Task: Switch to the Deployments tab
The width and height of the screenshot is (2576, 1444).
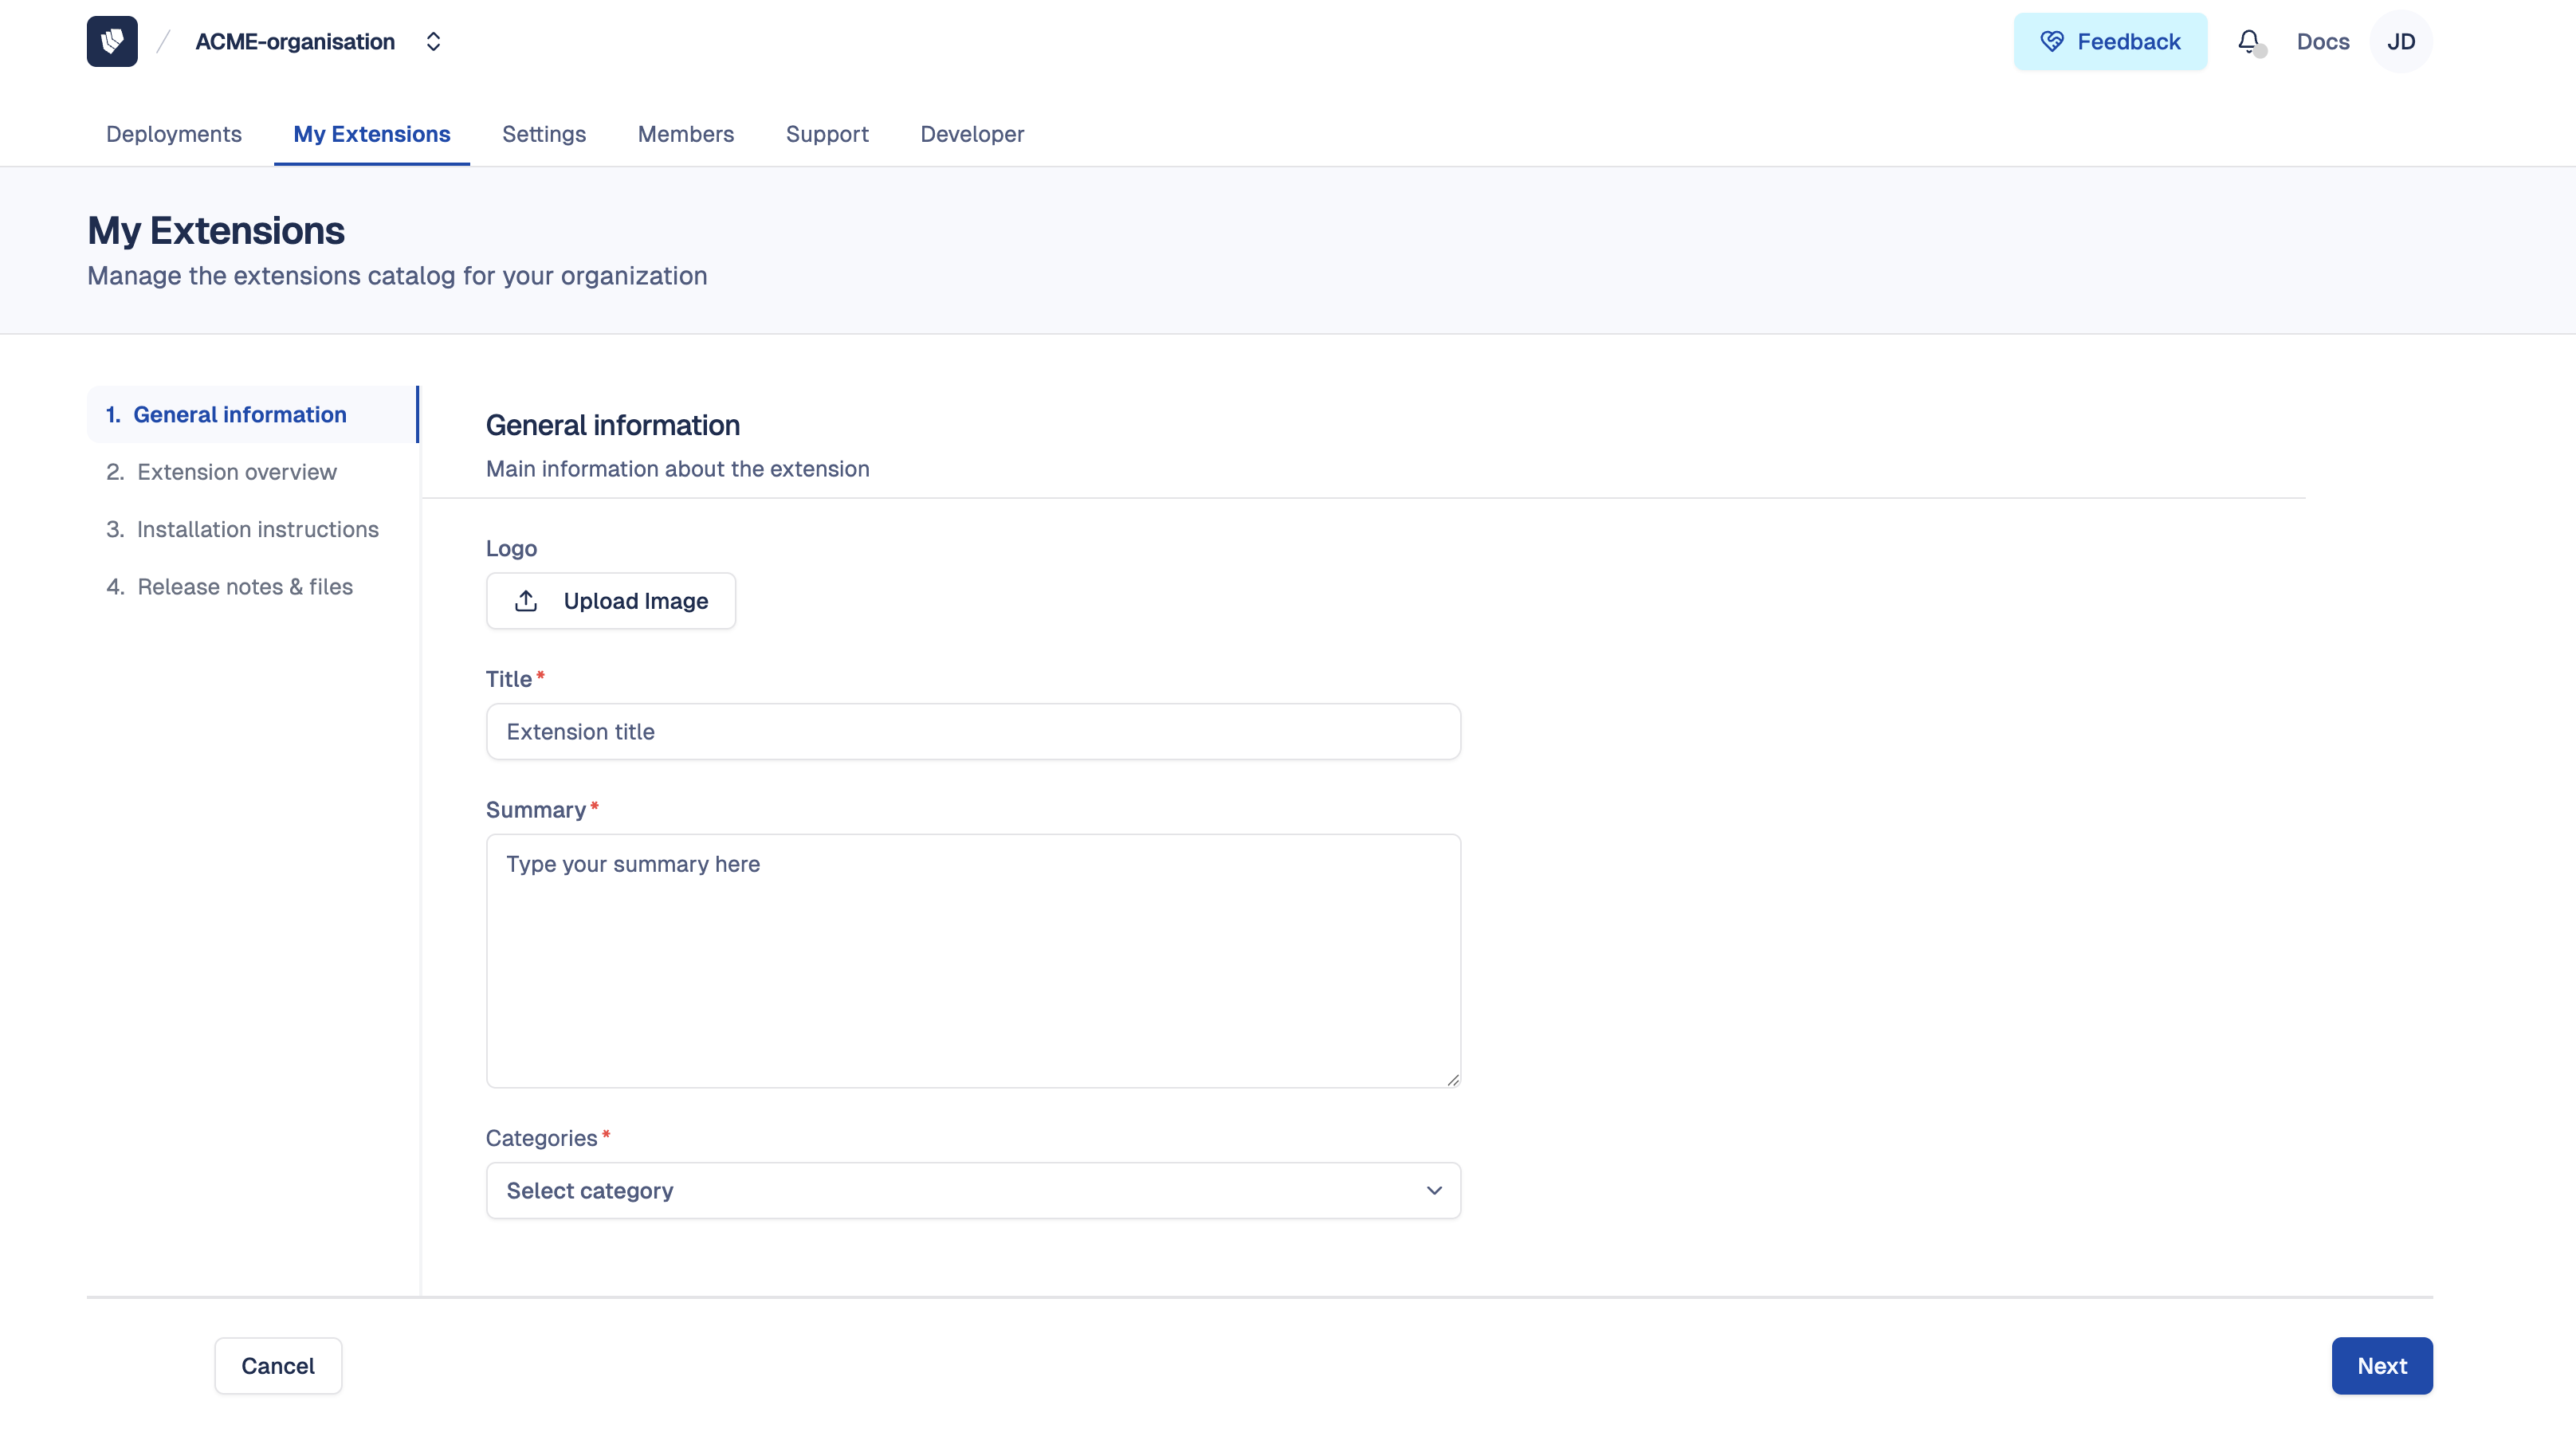Action: pos(174,134)
